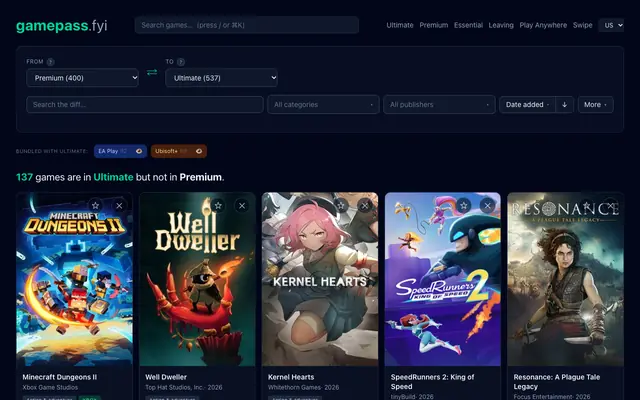Reverse the sort direction arrow
The image size is (640, 400).
click(564, 104)
